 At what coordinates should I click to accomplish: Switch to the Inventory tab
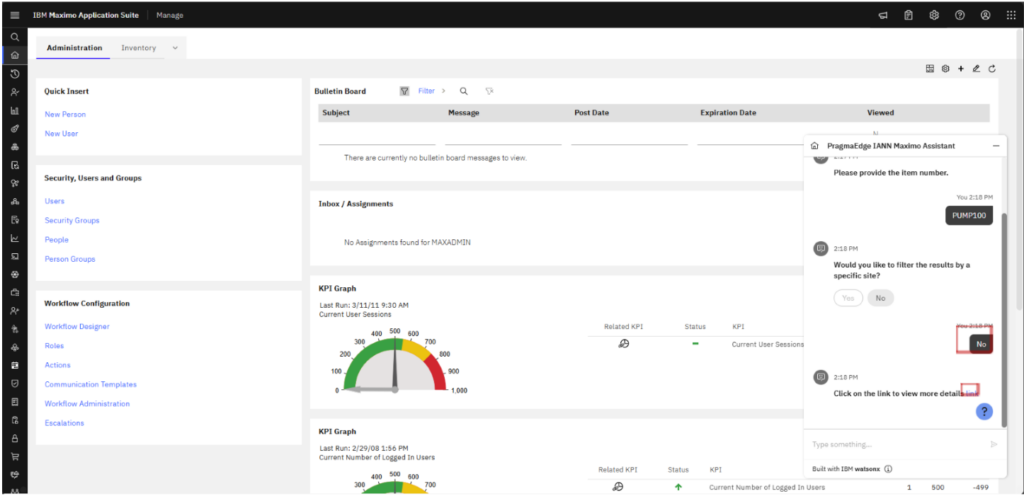tap(138, 48)
